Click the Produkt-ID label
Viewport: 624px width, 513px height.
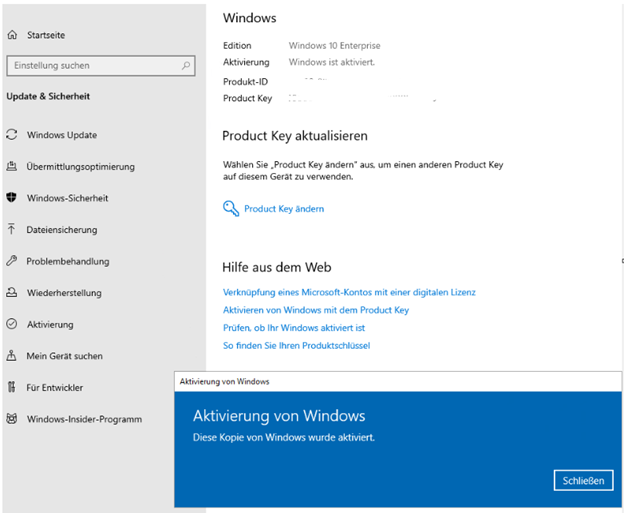(x=245, y=82)
